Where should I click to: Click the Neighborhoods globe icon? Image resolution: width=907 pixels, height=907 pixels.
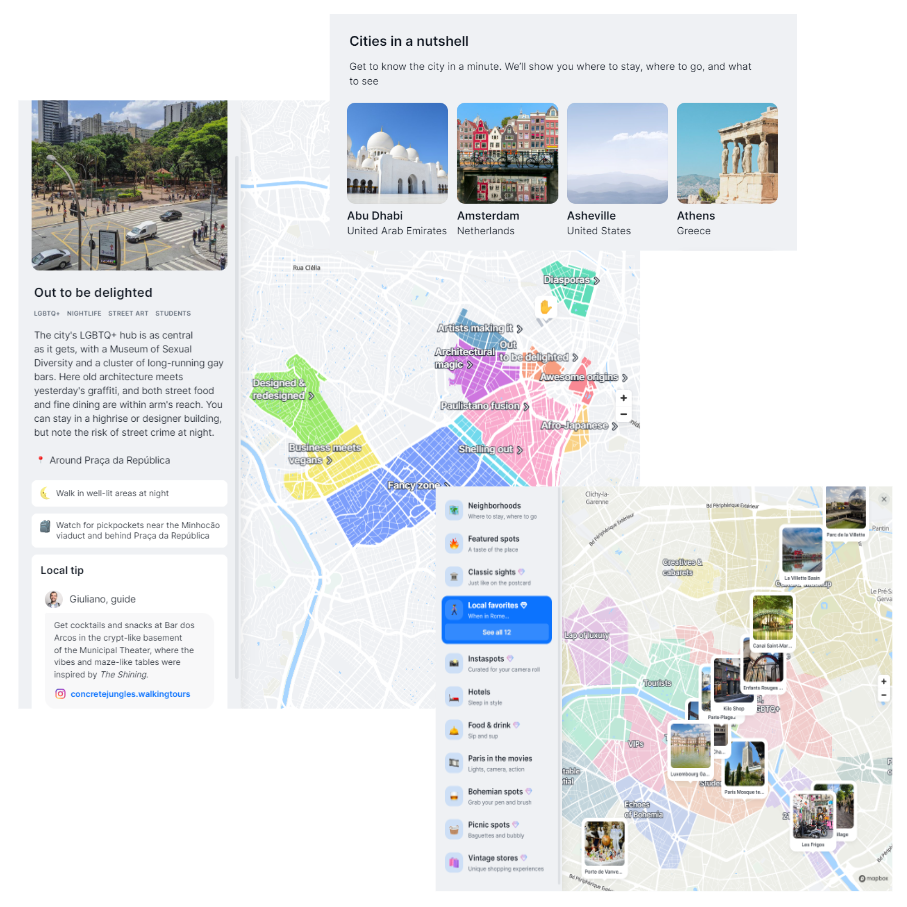click(454, 510)
